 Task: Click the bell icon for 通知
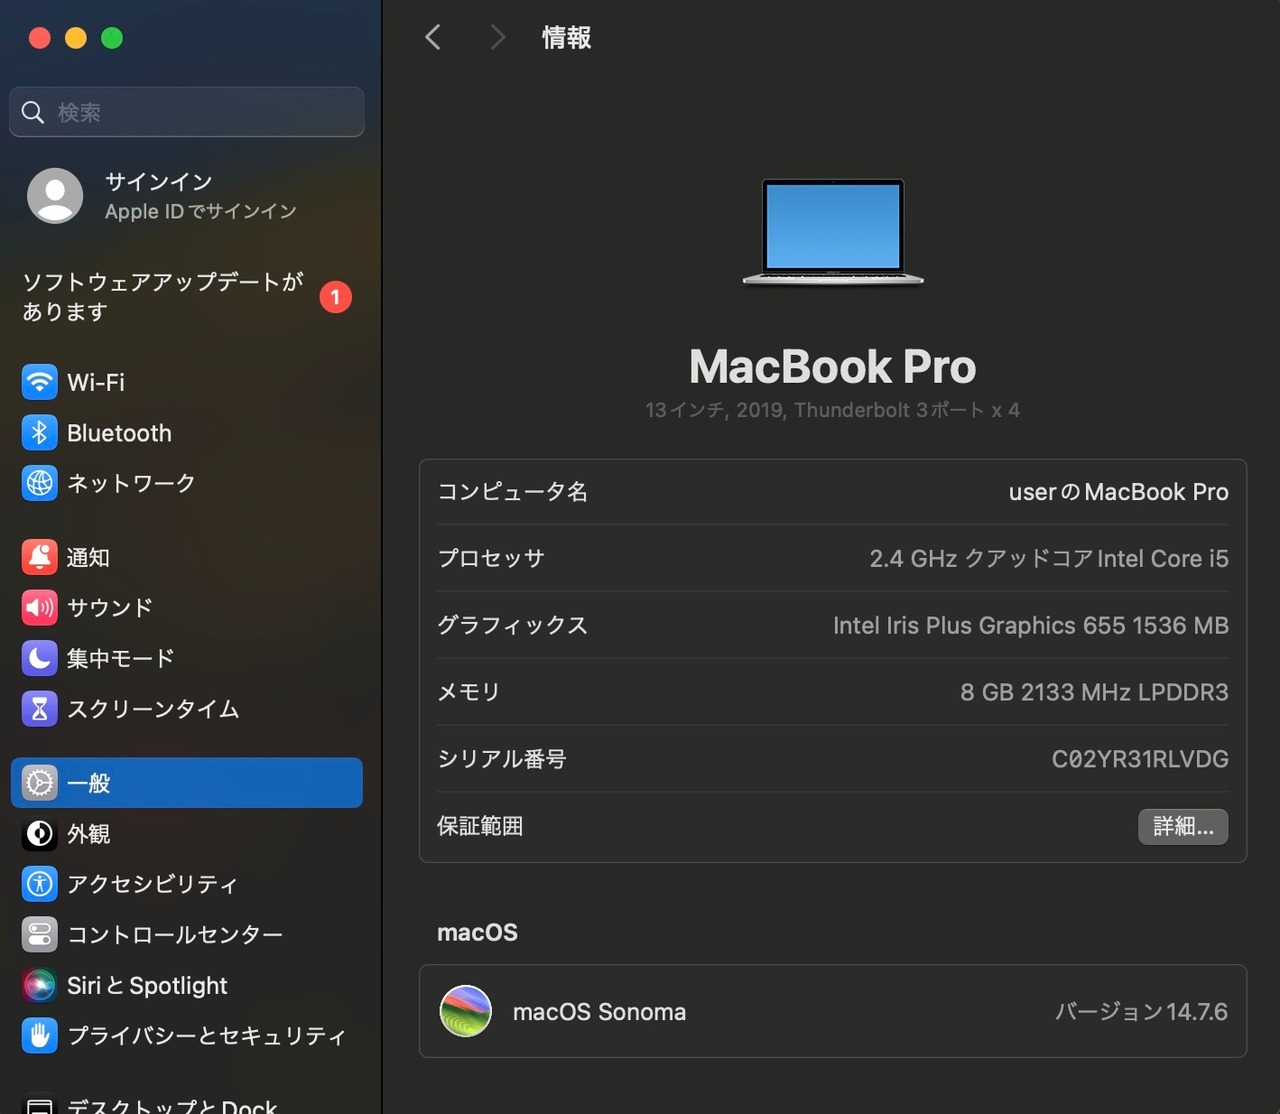point(40,557)
